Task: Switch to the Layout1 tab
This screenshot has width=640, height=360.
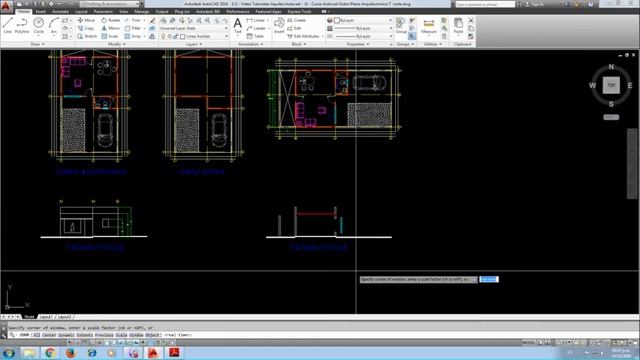Action: 46,317
